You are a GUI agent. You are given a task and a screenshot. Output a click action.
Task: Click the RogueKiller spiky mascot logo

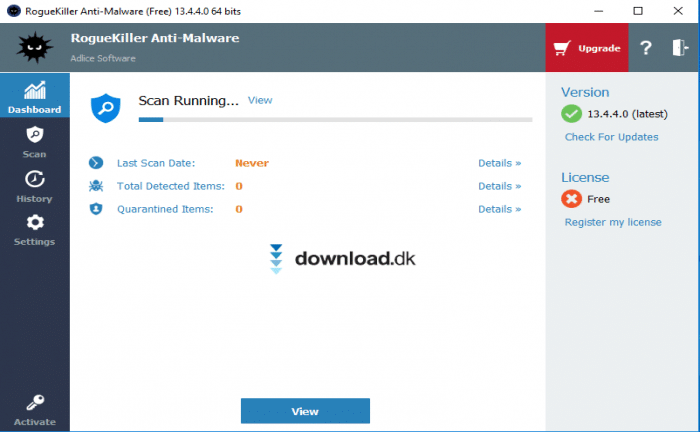34,47
